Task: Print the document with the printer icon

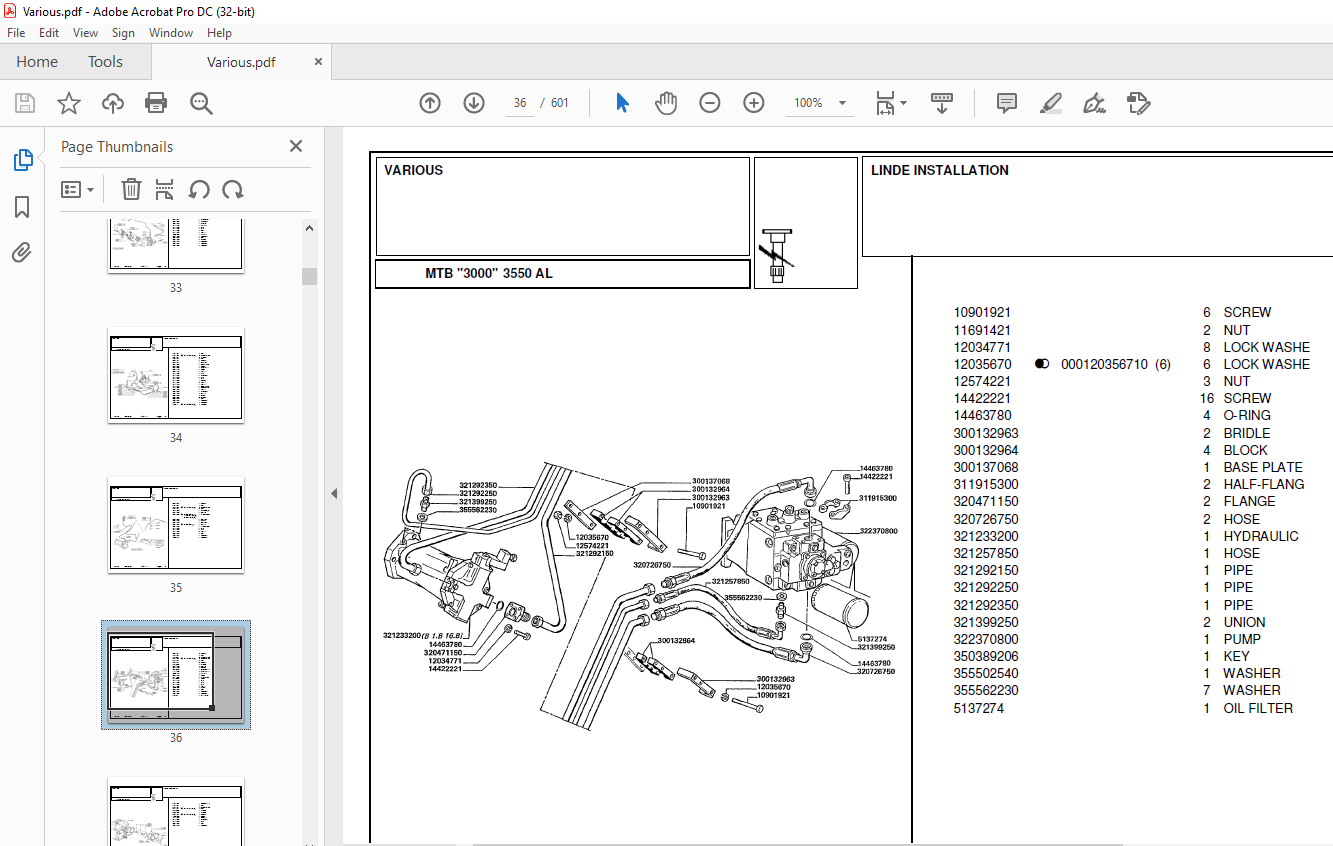Action: coord(156,103)
